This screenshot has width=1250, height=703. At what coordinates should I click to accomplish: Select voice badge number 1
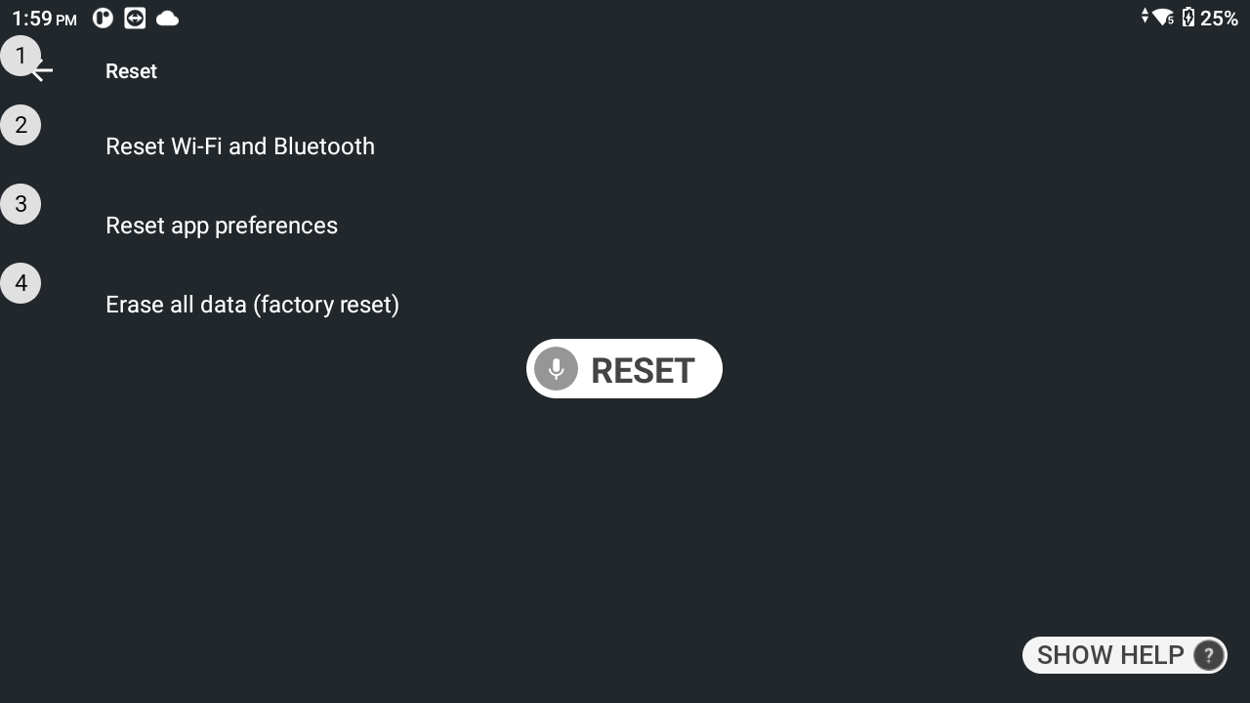(20, 56)
